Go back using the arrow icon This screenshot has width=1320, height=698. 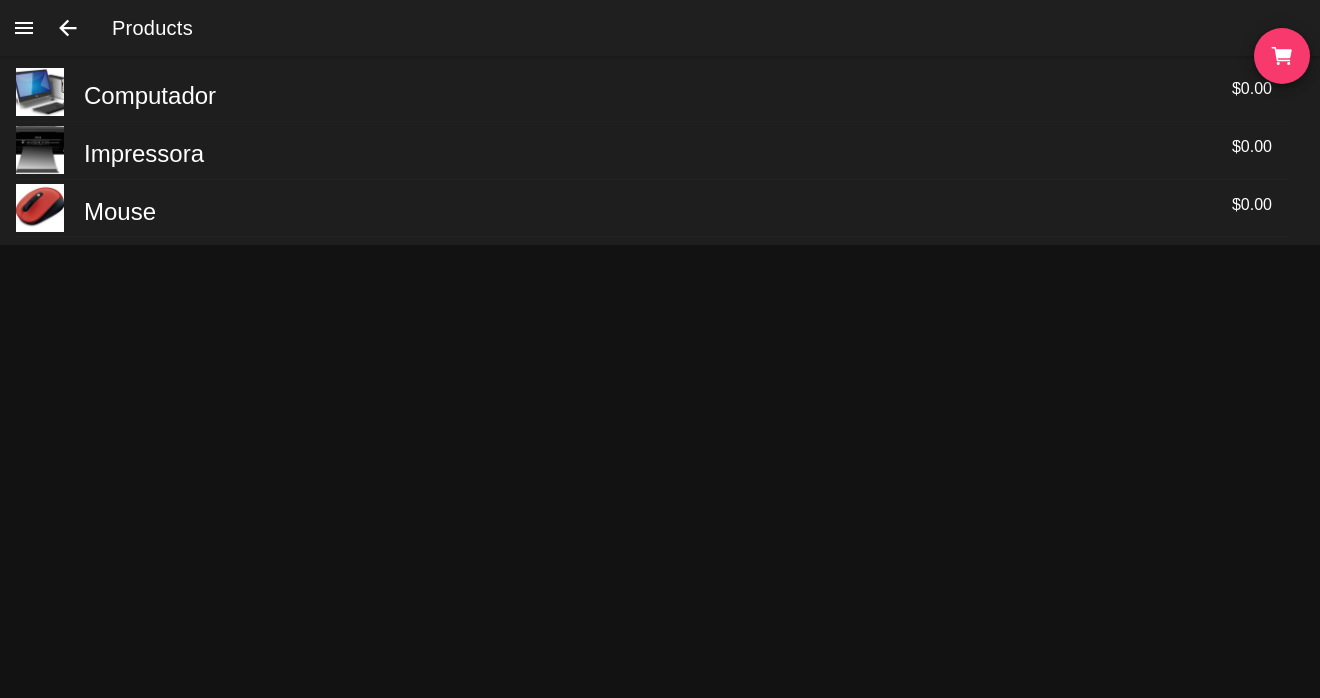(68, 28)
